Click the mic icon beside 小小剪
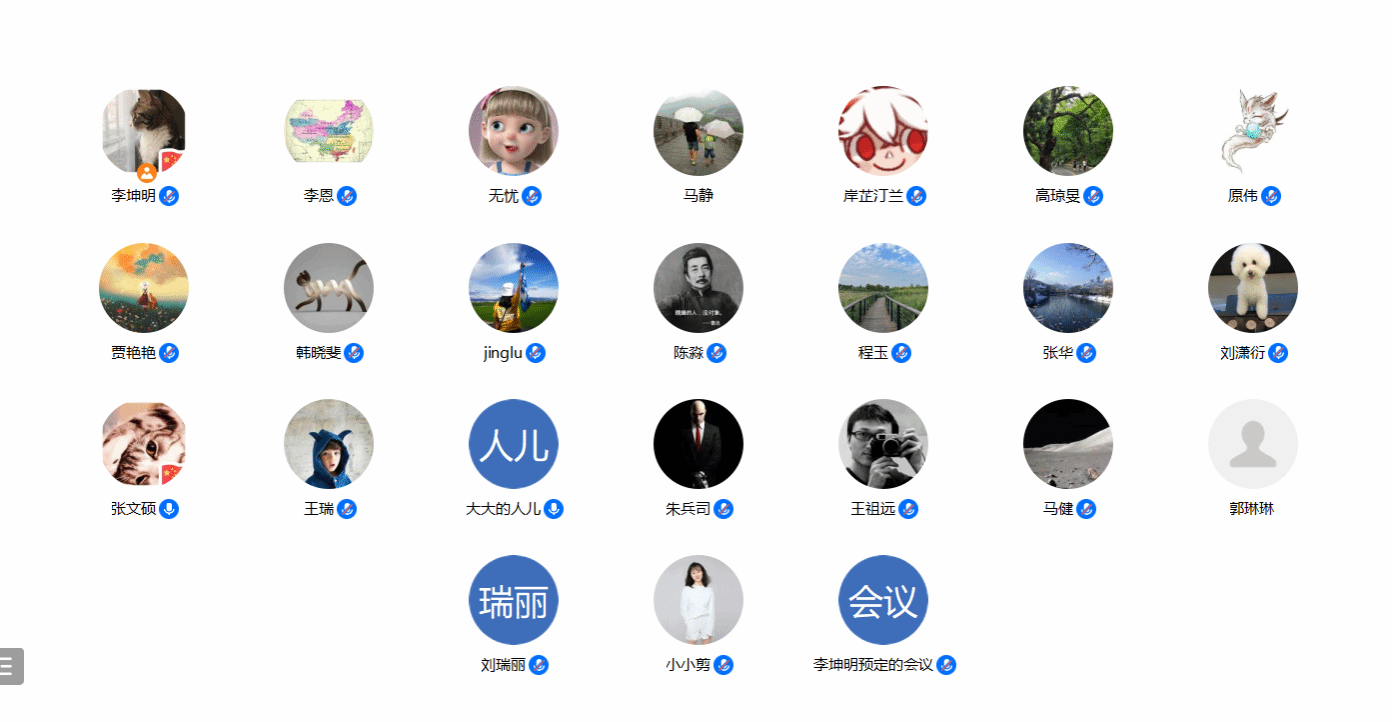 point(724,665)
